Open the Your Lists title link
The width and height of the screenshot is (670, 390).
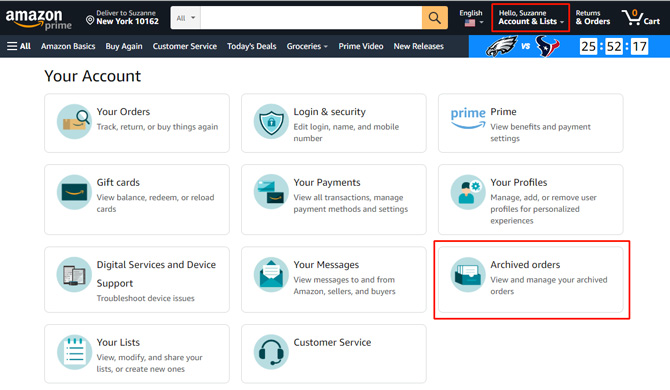[118, 343]
